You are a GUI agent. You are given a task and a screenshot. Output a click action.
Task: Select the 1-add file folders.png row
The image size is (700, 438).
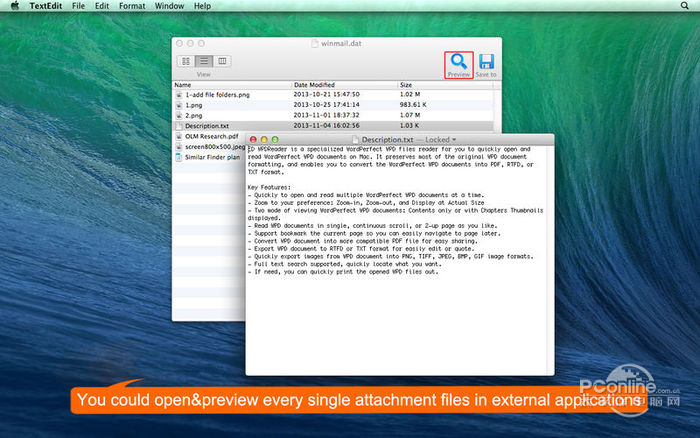pyautogui.click(x=333, y=95)
